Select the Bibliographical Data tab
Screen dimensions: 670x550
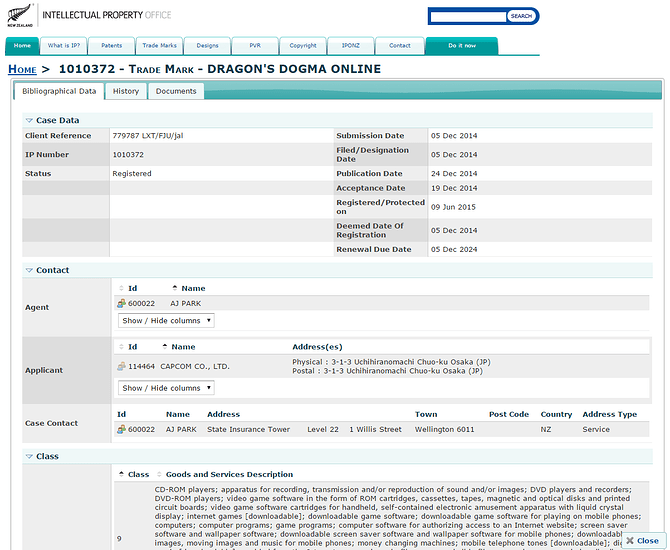click(x=59, y=91)
